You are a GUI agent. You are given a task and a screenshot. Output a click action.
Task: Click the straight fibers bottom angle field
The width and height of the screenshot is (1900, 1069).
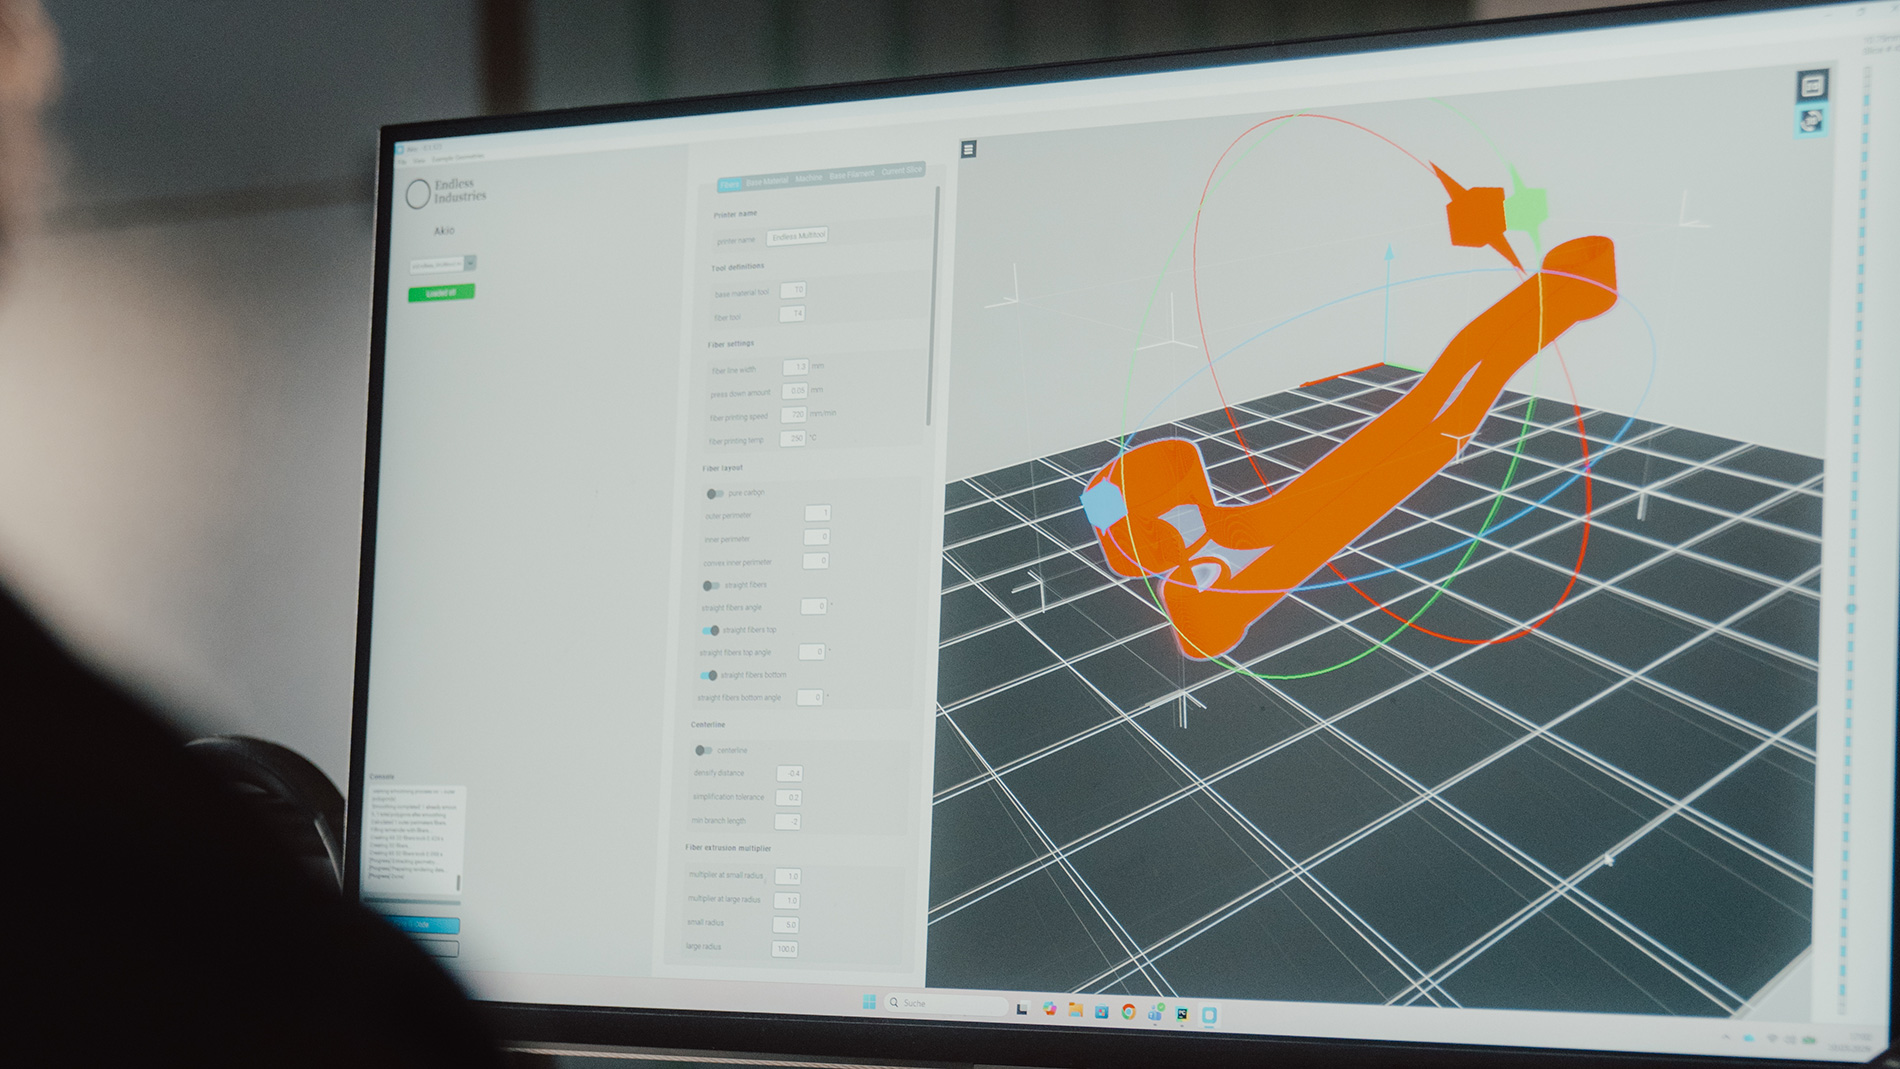click(x=810, y=697)
